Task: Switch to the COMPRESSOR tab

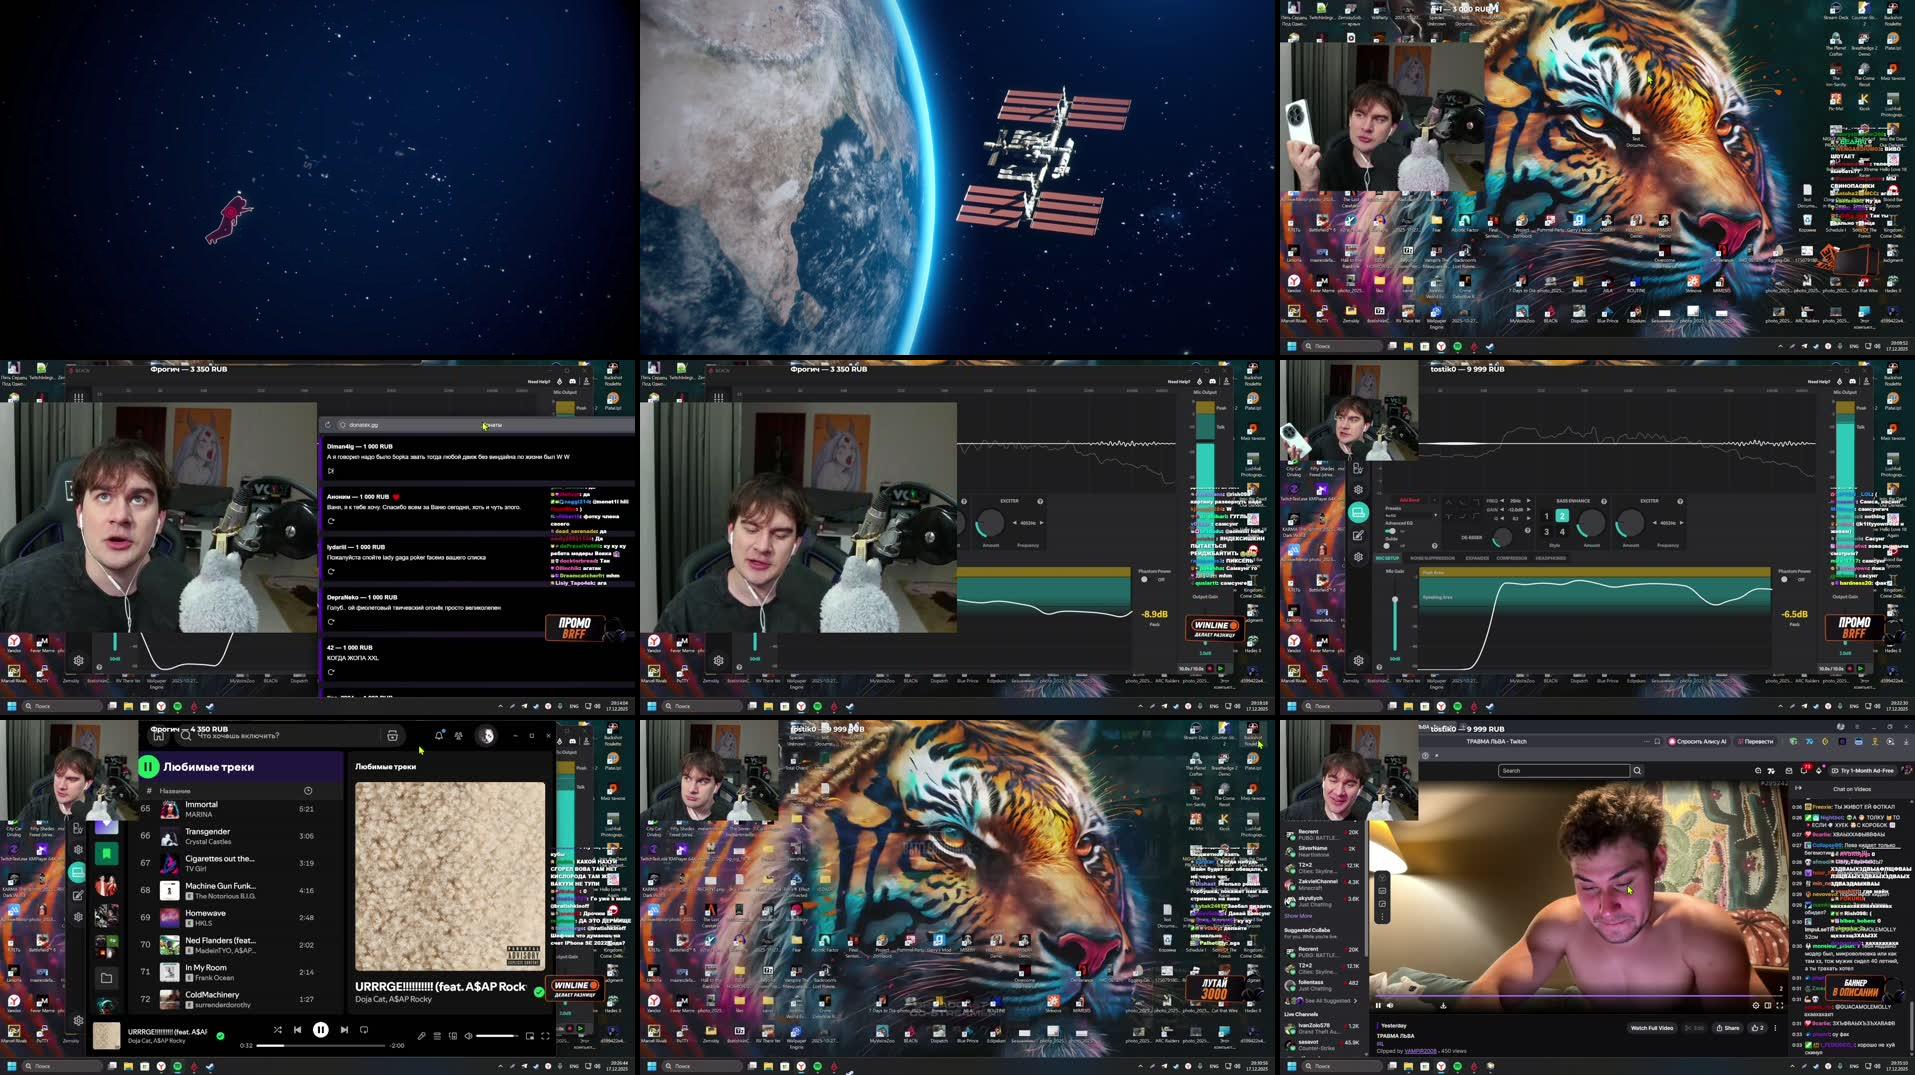Action: [1512, 558]
